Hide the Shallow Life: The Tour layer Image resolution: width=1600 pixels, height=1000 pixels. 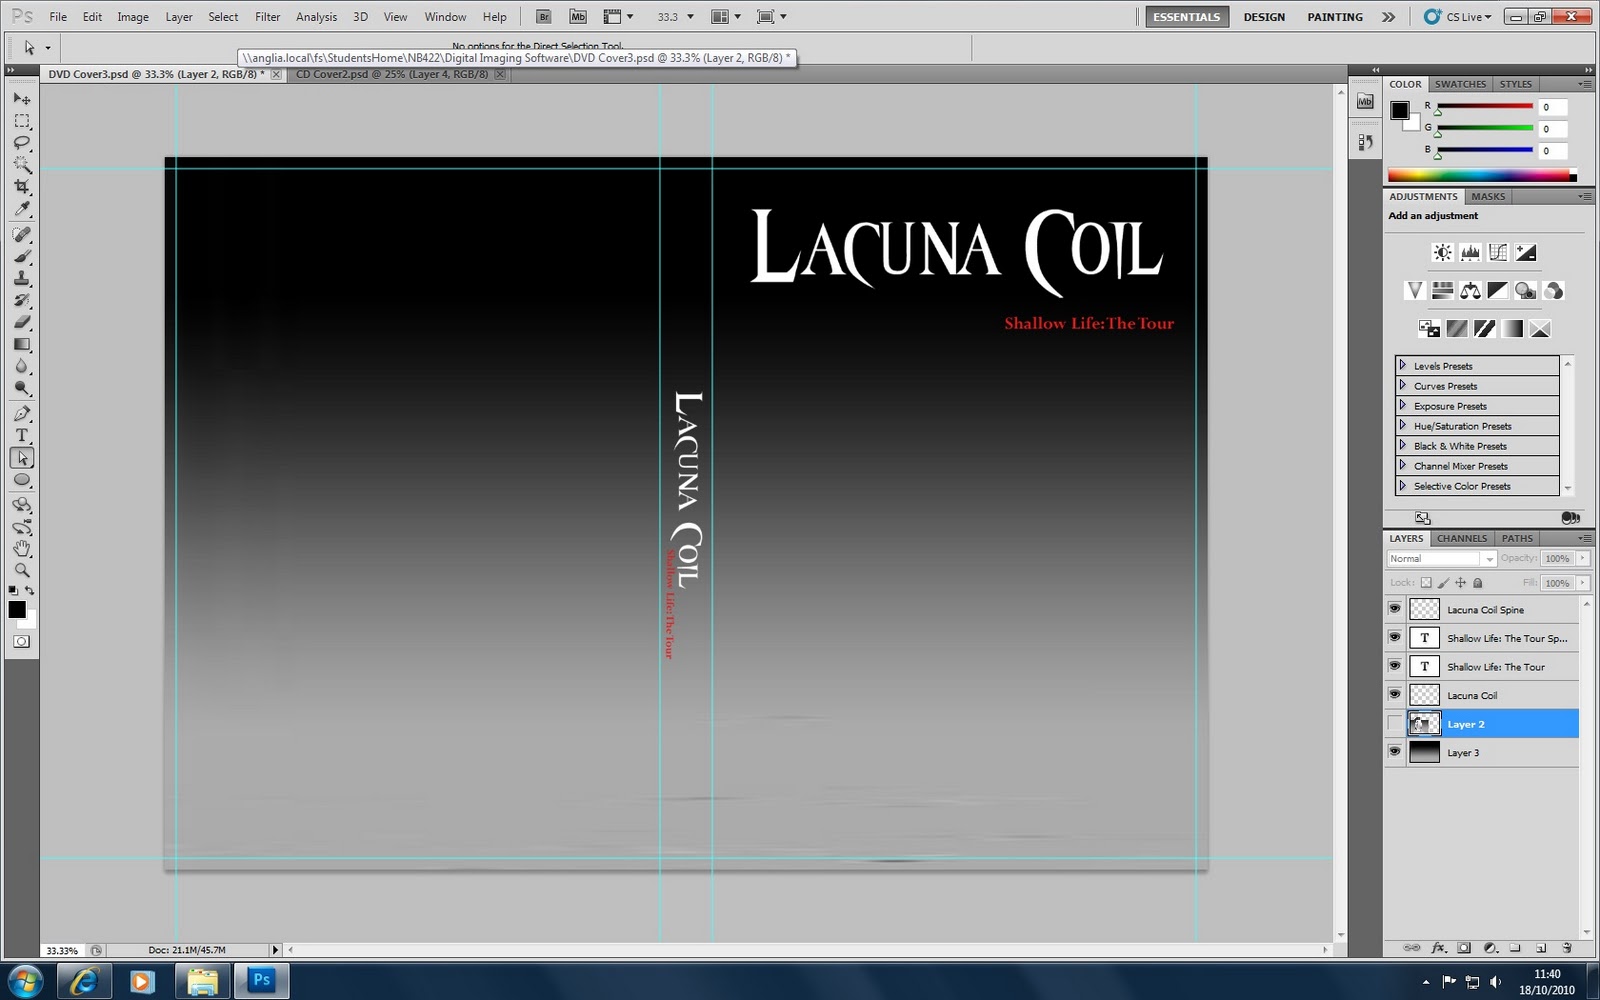tap(1395, 666)
